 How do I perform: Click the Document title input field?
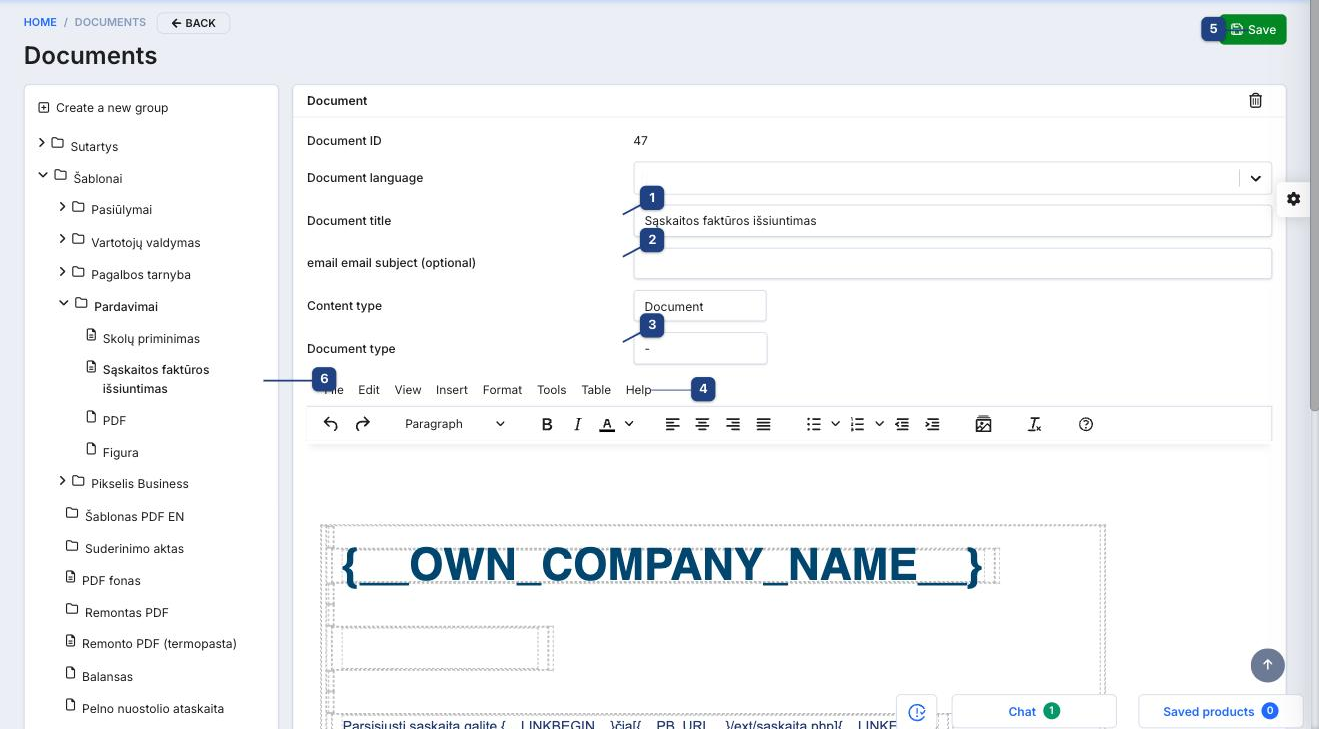tap(953, 221)
